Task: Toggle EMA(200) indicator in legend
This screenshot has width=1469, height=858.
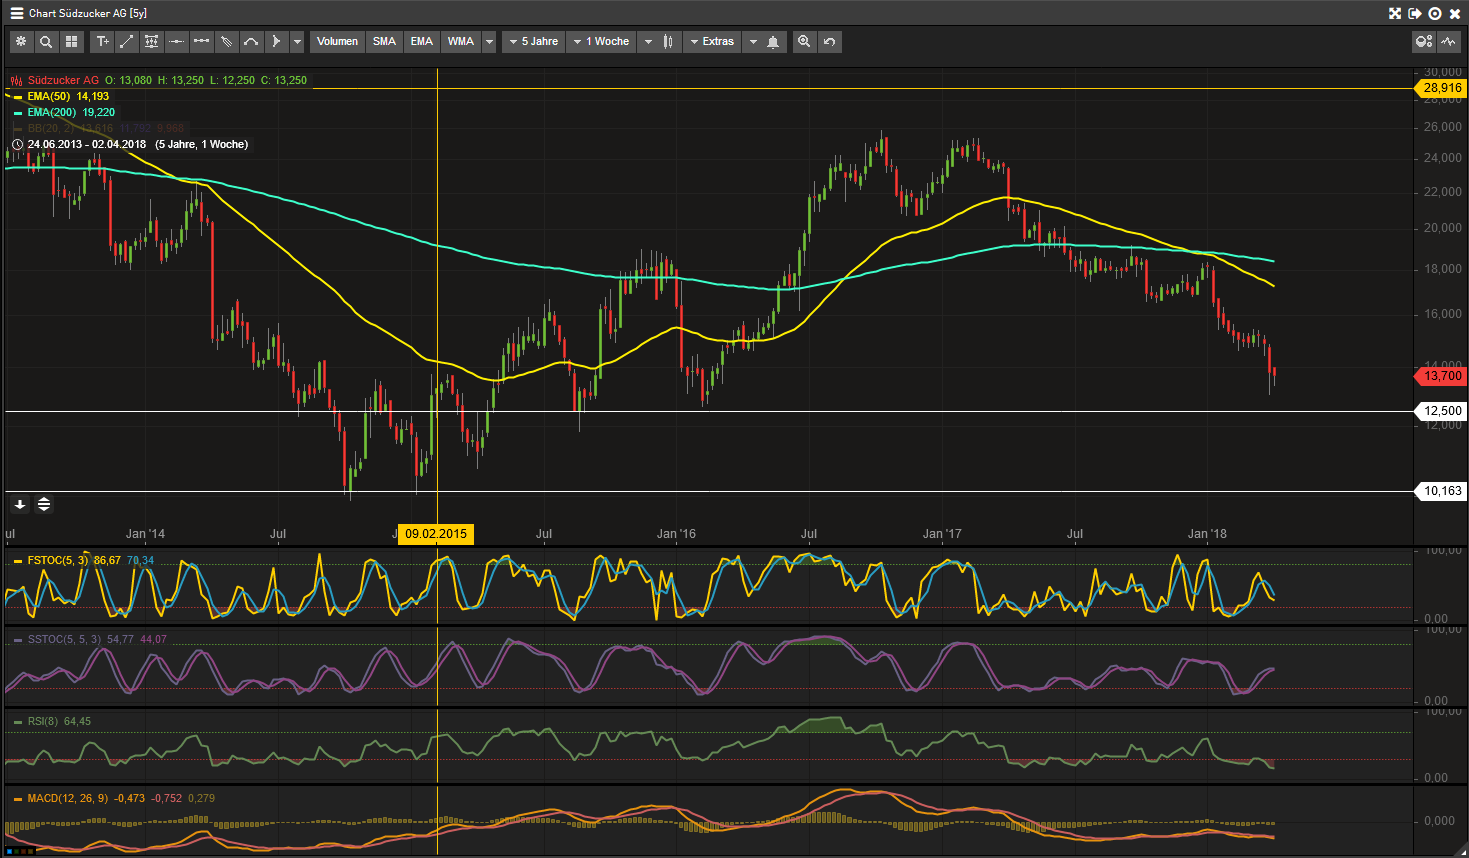Action: tap(51, 113)
